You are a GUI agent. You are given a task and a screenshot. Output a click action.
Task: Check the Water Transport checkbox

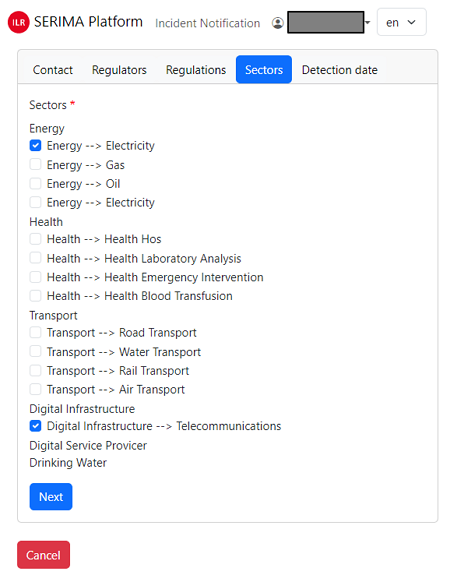36,352
